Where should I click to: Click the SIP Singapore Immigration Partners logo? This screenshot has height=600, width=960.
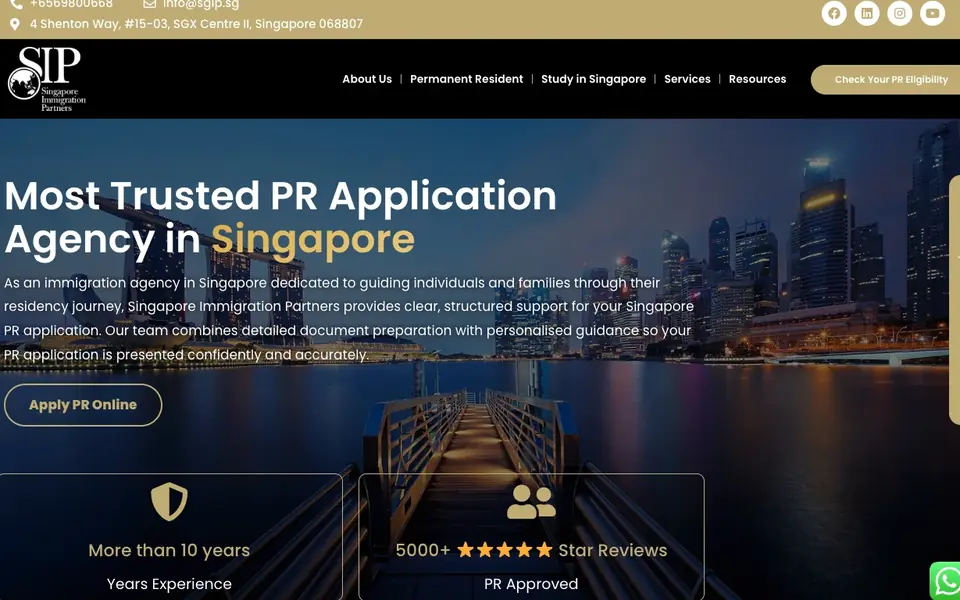point(47,79)
